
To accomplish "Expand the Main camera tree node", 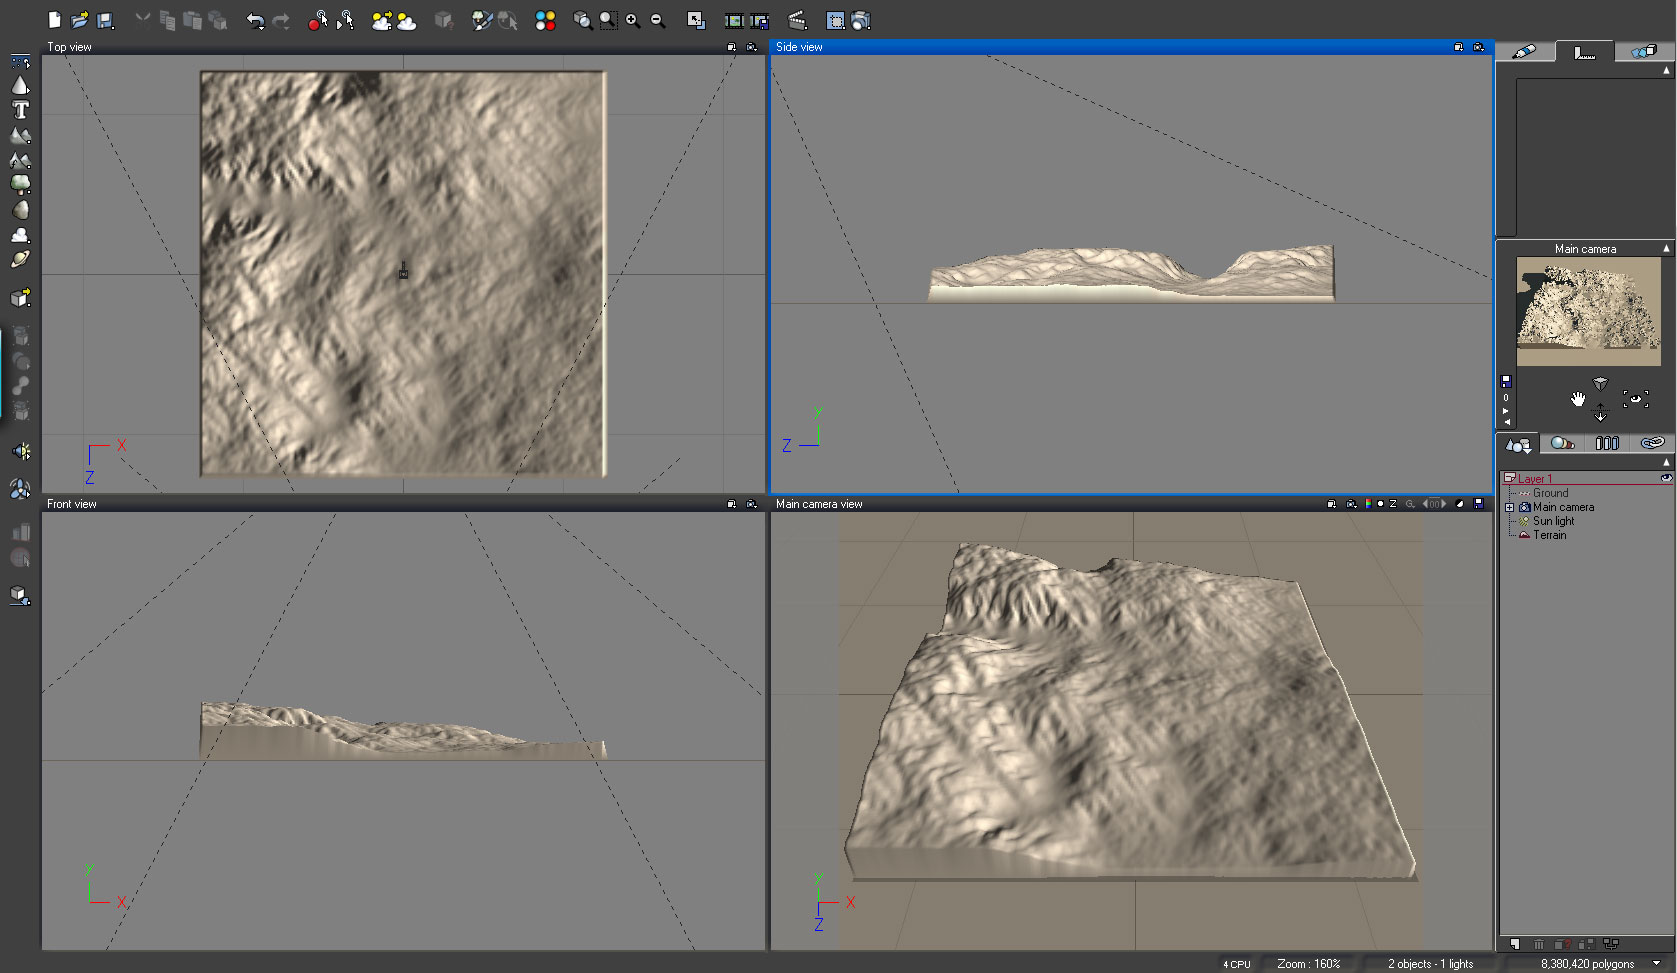I will 1509,507.
